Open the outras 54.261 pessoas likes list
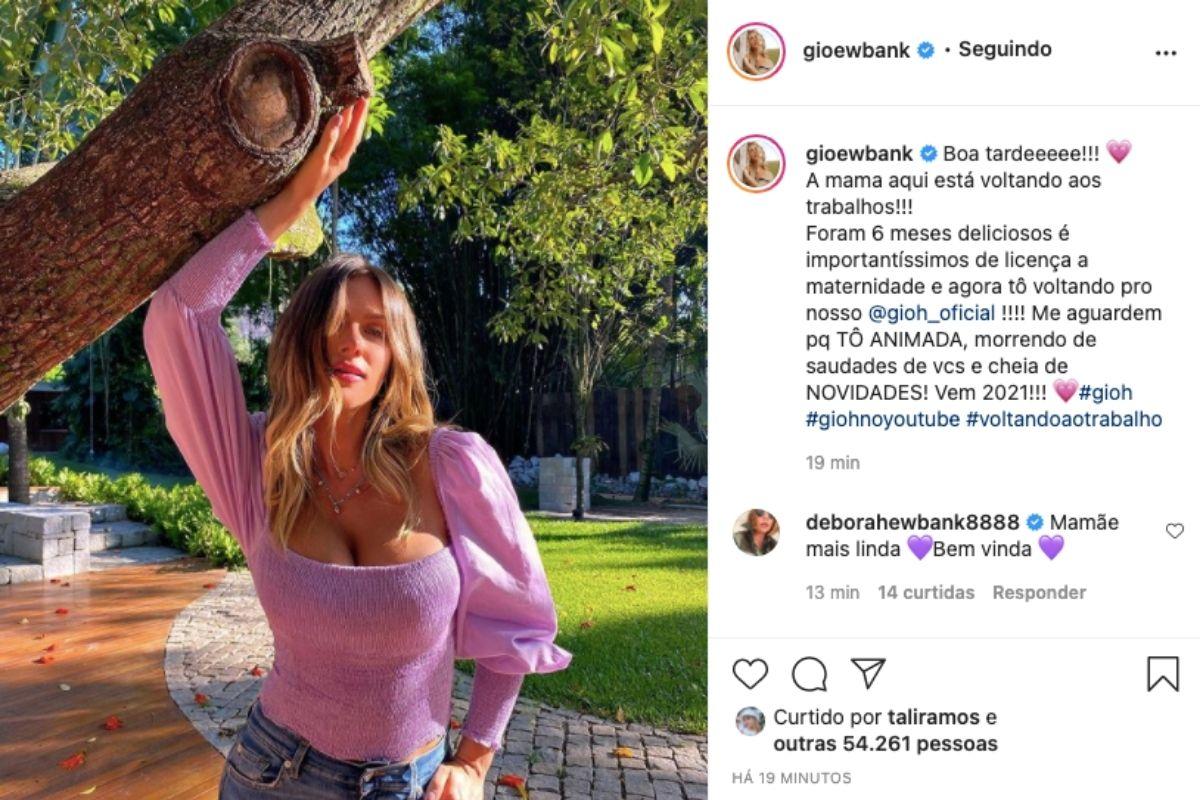 pos(886,744)
